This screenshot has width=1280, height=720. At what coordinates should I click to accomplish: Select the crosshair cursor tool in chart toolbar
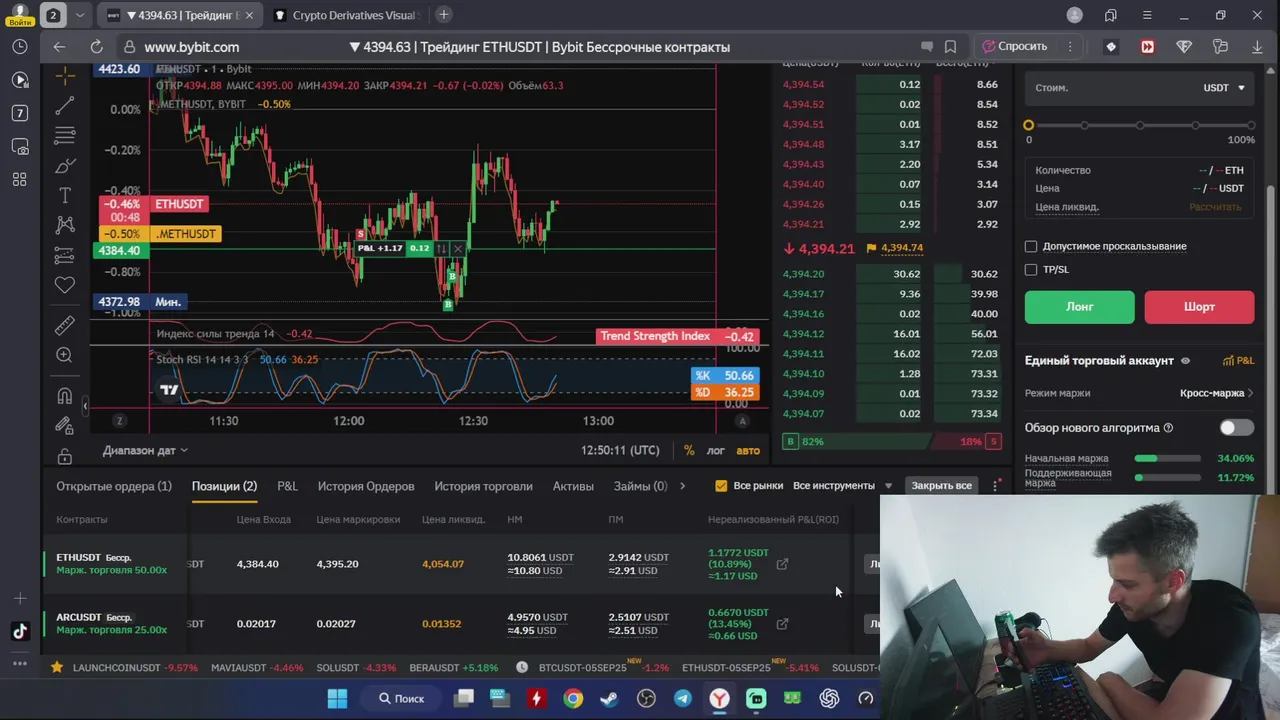click(x=65, y=77)
